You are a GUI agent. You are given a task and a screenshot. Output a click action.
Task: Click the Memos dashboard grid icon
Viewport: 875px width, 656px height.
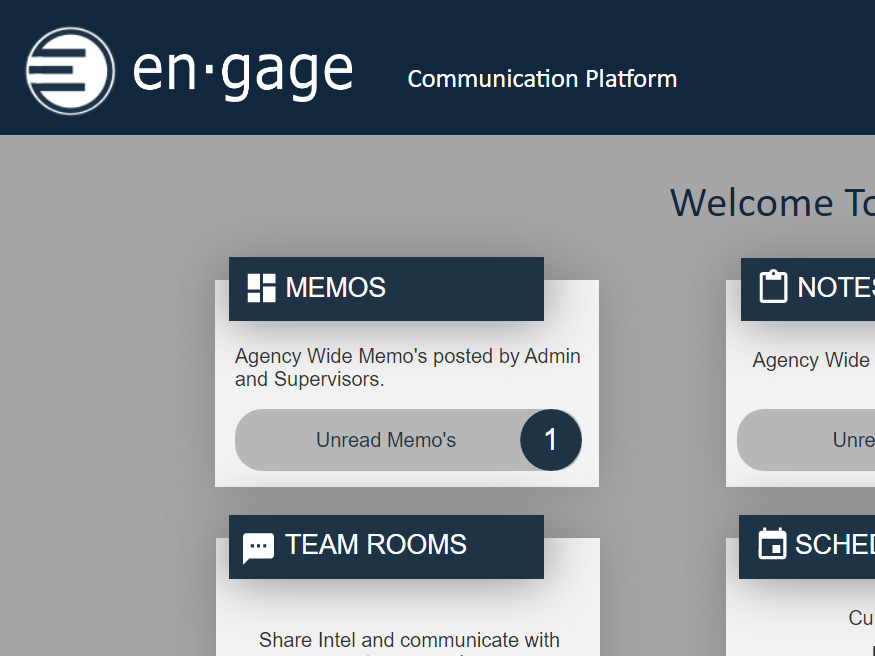point(261,288)
